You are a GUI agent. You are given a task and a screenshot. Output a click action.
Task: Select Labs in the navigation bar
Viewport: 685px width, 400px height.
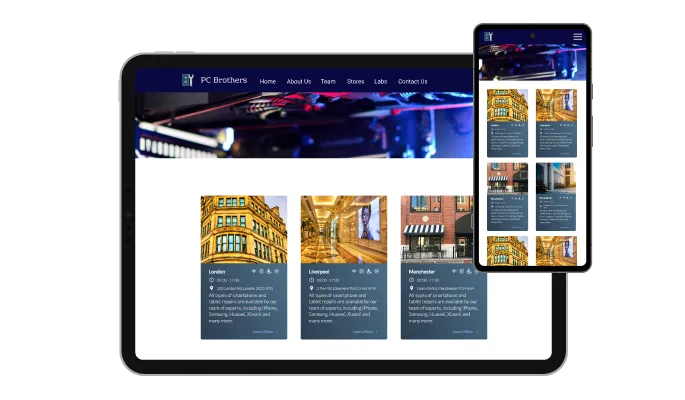pyautogui.click(x=381, y=81)
